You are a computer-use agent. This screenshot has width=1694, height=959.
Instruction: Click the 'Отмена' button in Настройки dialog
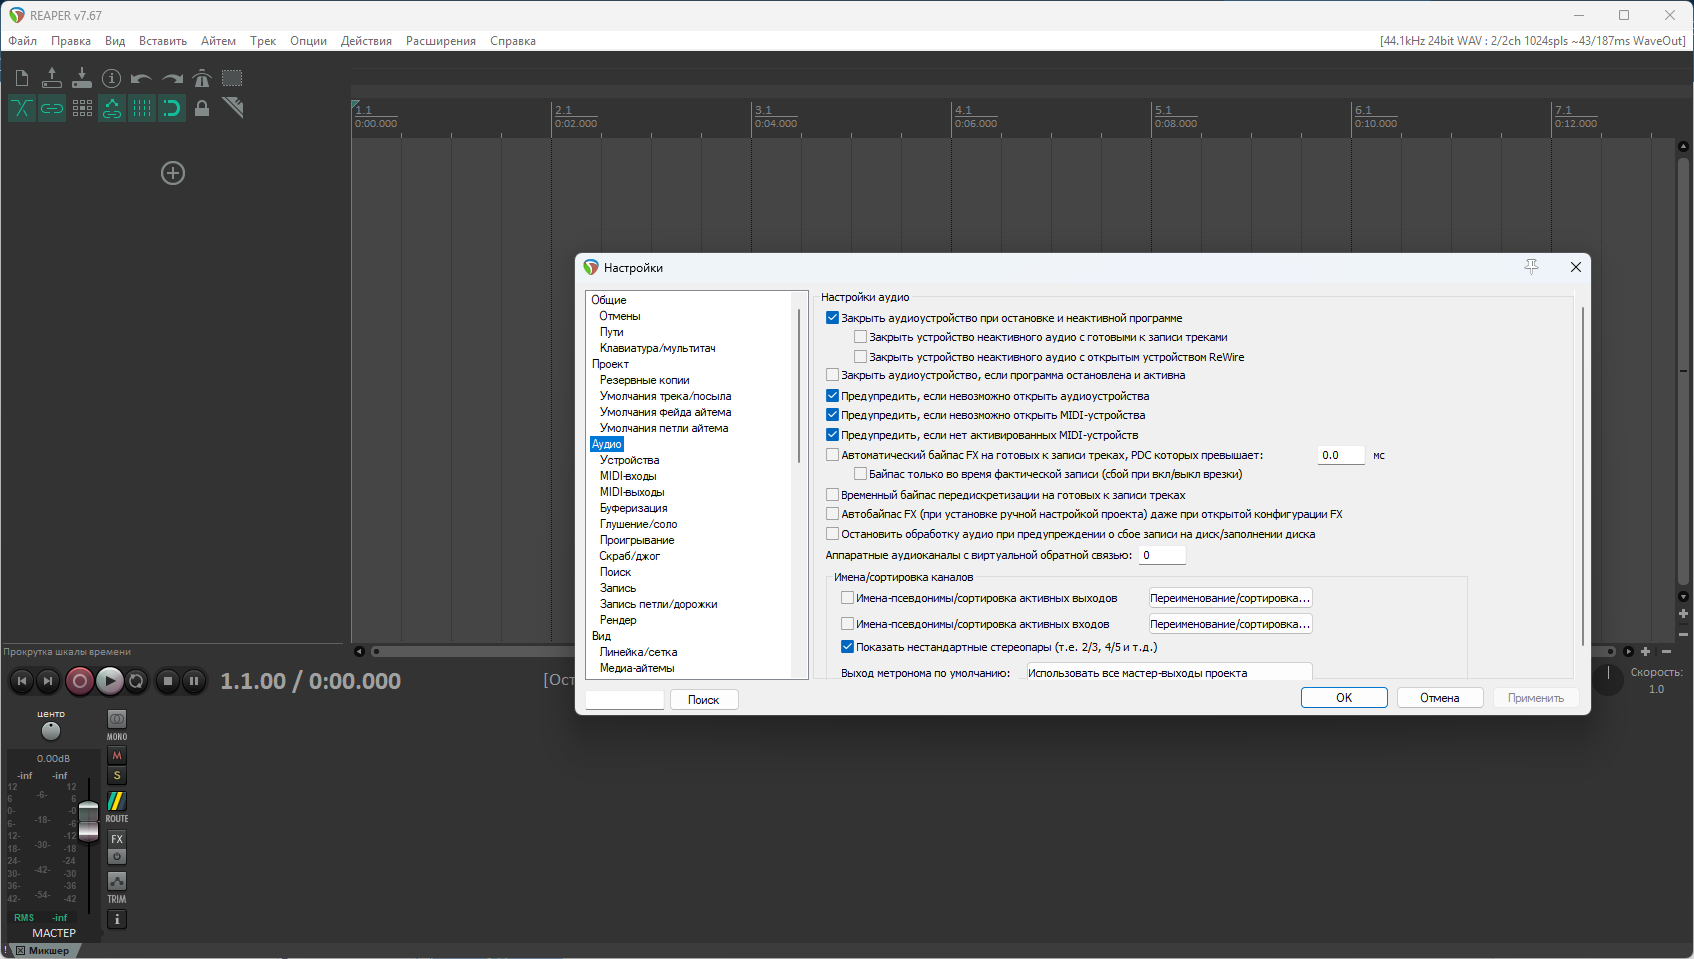[1439, 698]
